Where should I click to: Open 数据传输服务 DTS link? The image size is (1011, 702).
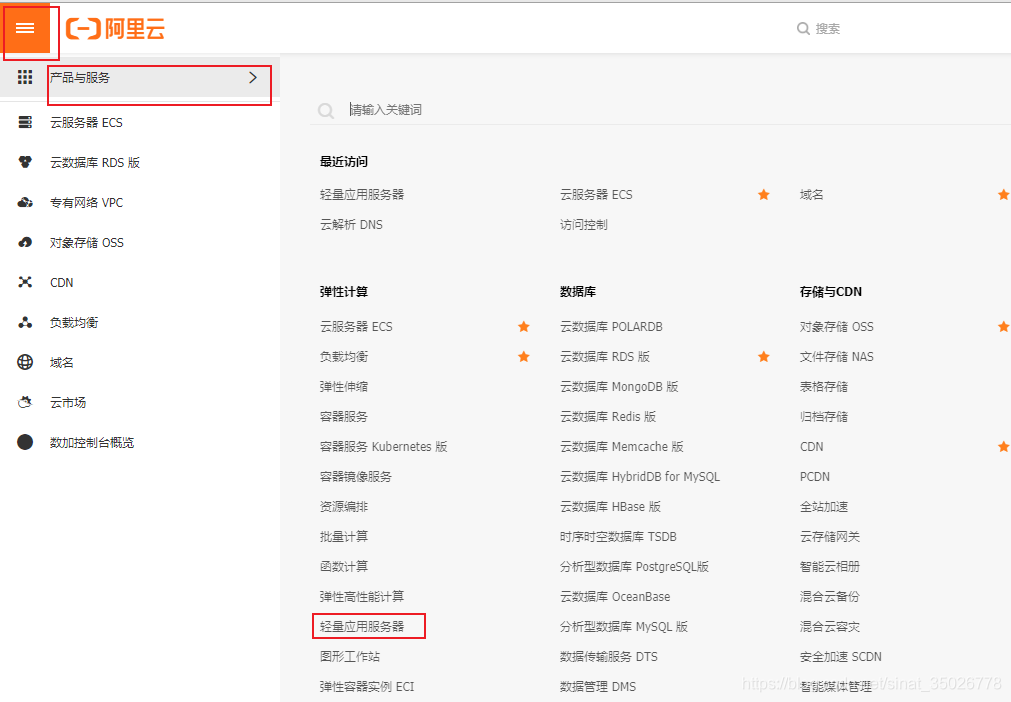point(609,656)
